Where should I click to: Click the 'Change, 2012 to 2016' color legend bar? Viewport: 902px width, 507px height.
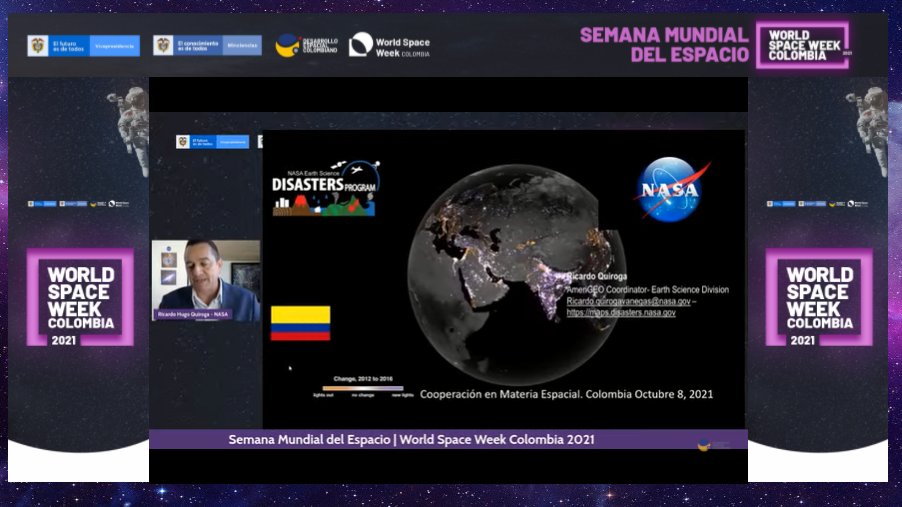pos(363,388)
